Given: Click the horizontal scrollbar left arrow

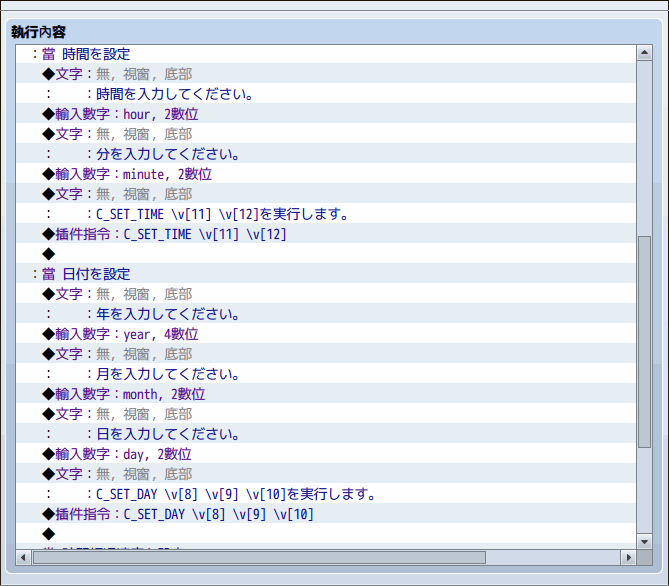Looking at the screenshot, I should [23, 557].
